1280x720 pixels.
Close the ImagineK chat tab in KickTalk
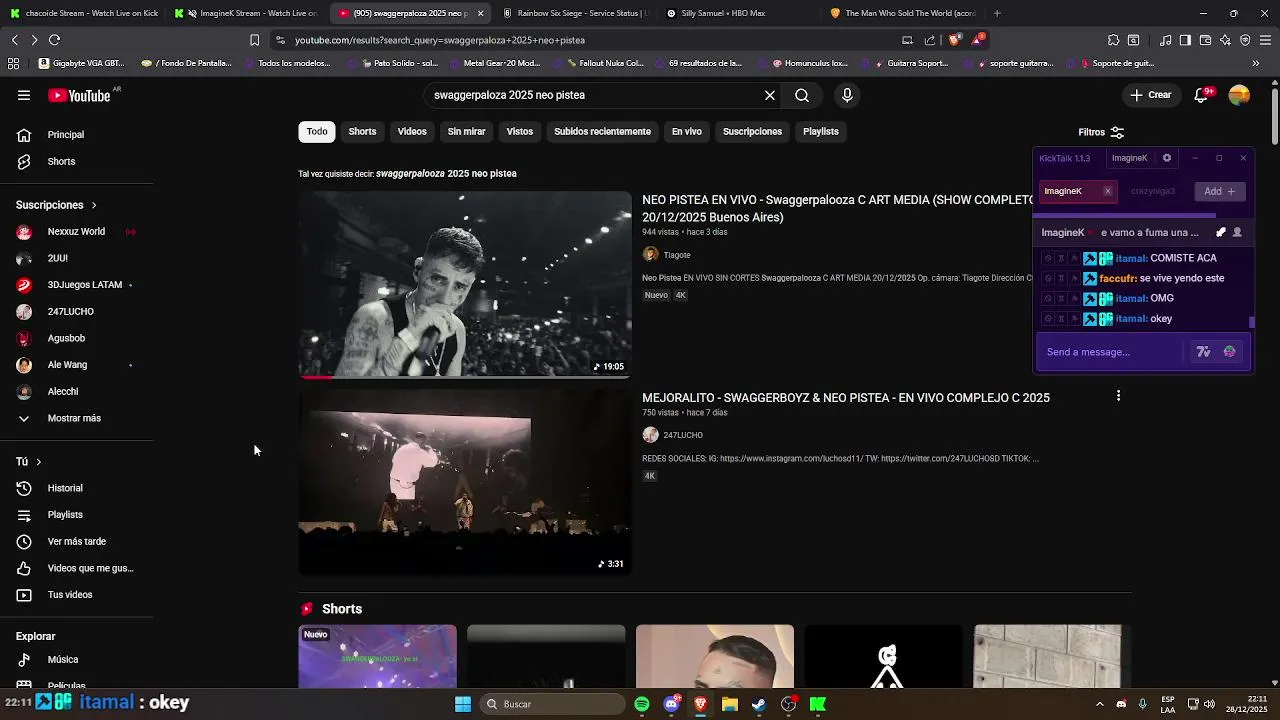click(x=1107, y=191)
